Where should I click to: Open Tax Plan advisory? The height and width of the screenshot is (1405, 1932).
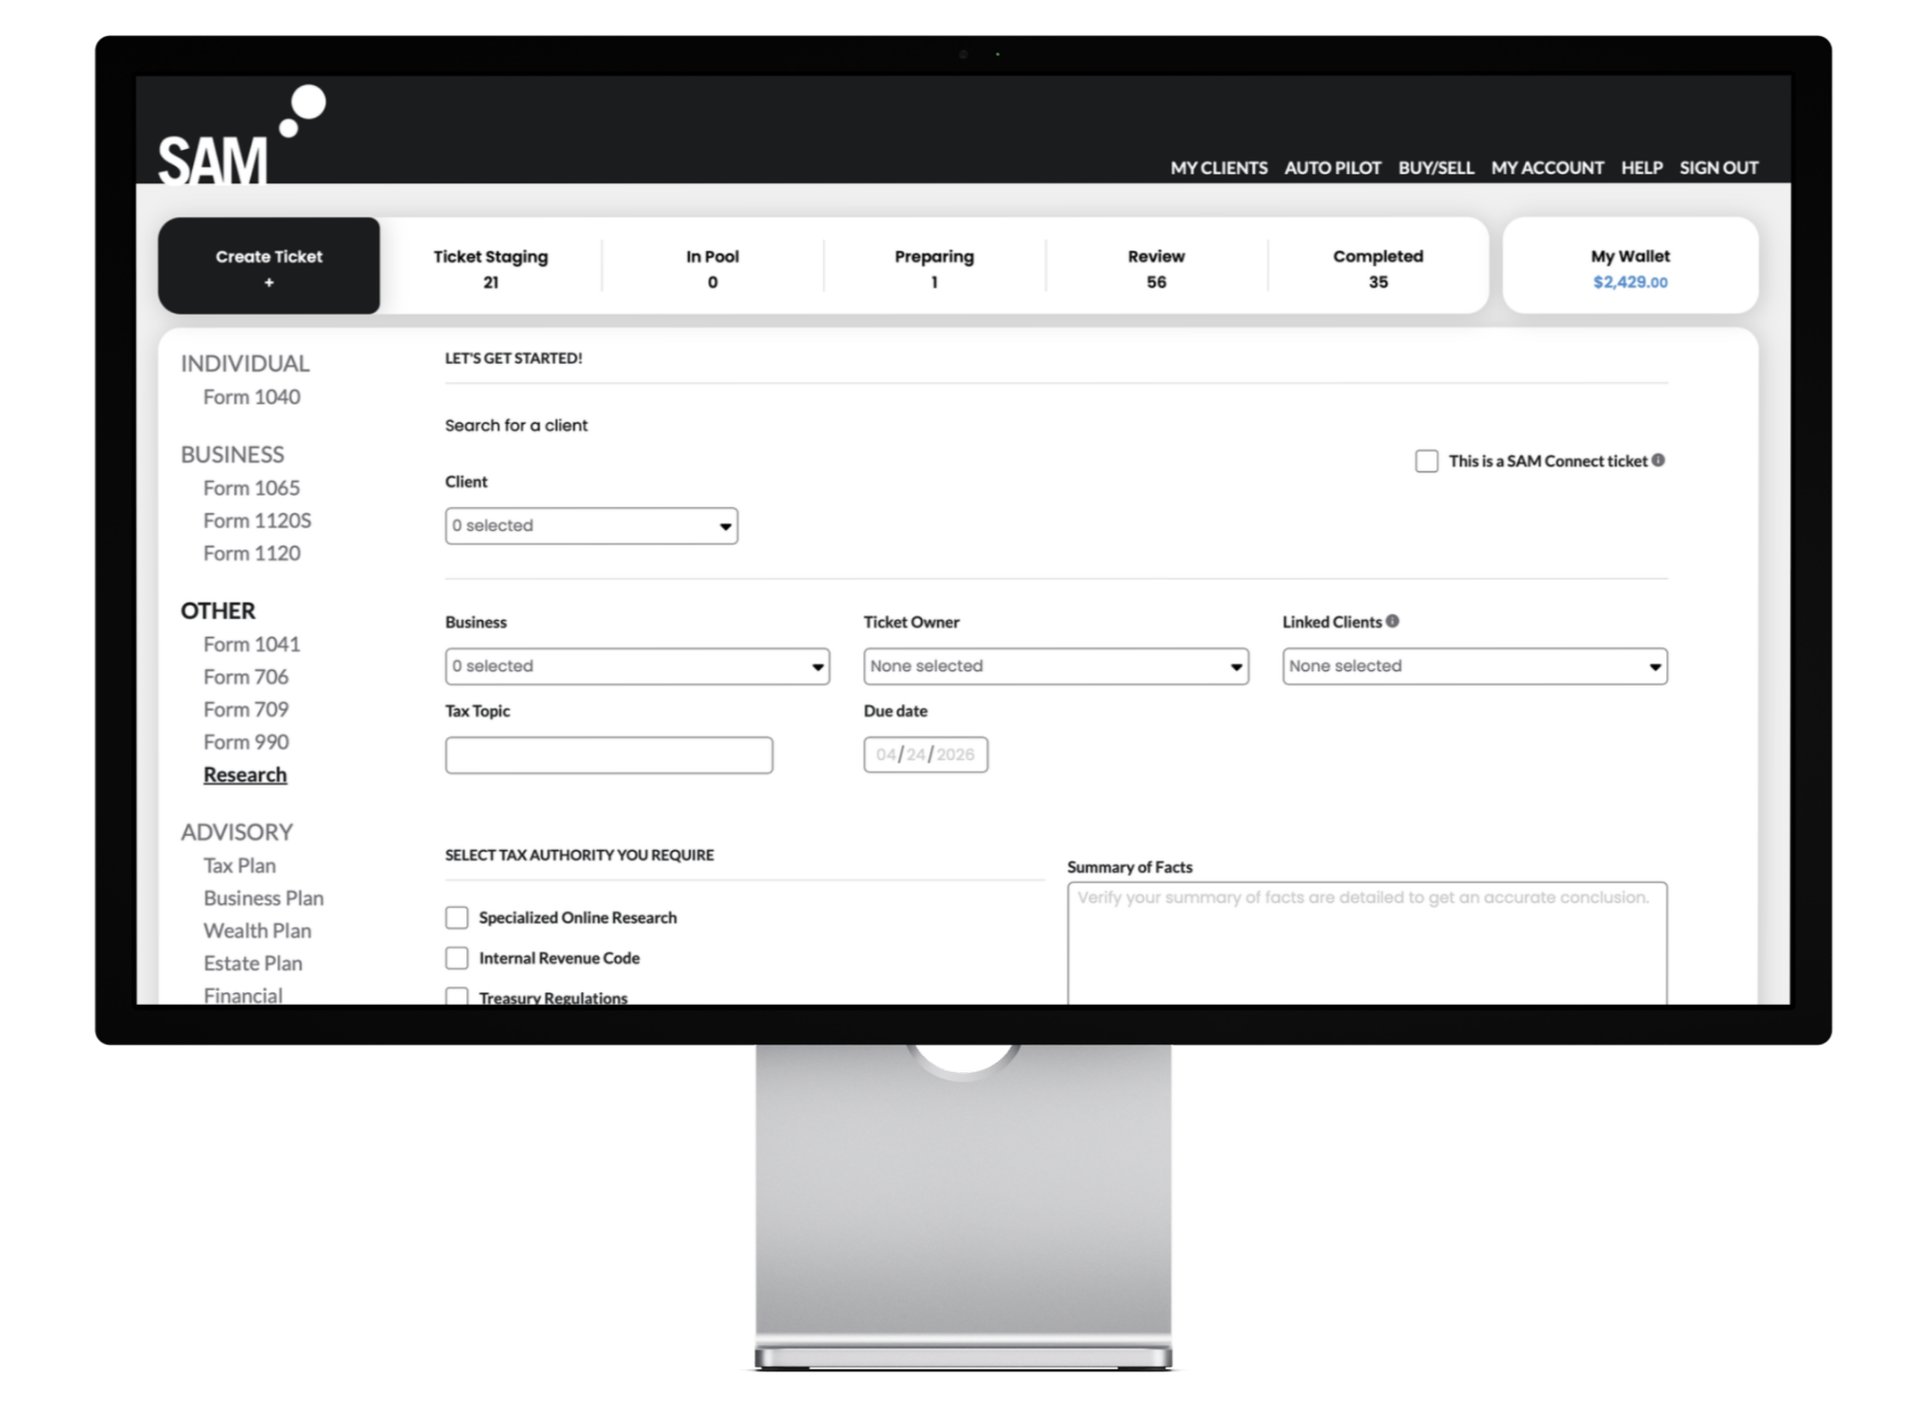click(240, 866)
